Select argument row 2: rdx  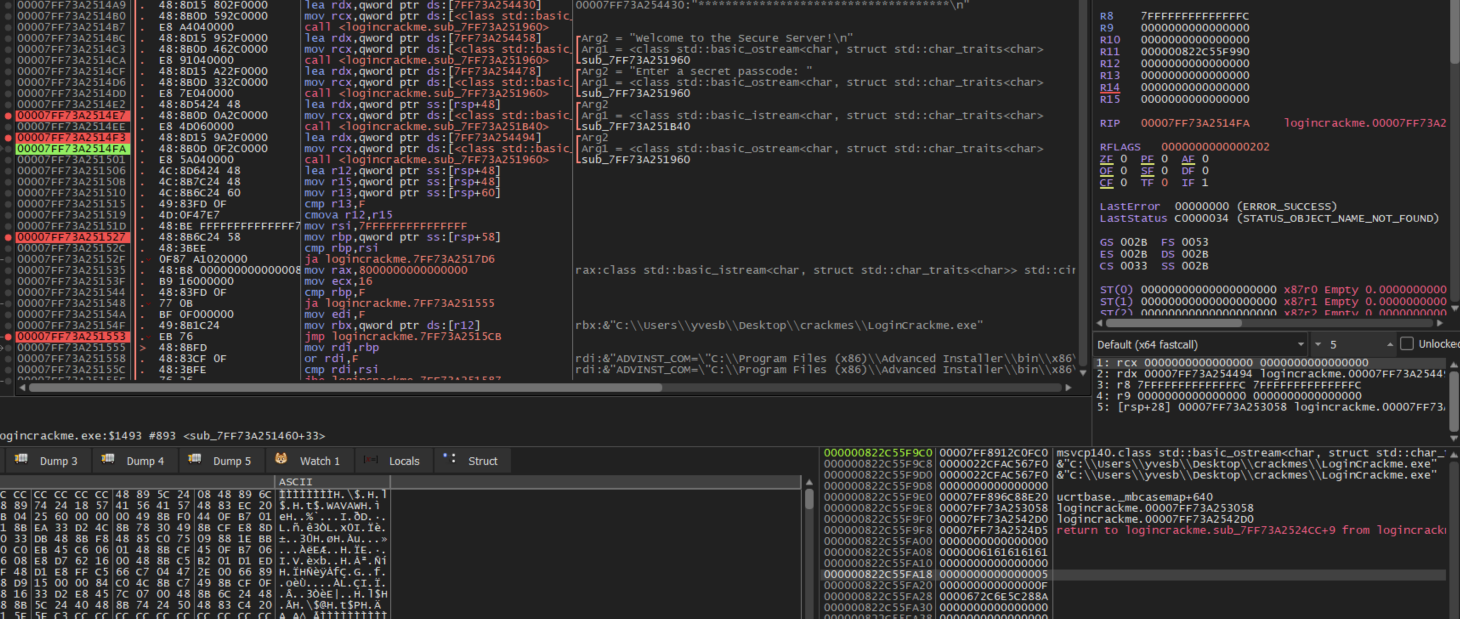click(1270, 373)
